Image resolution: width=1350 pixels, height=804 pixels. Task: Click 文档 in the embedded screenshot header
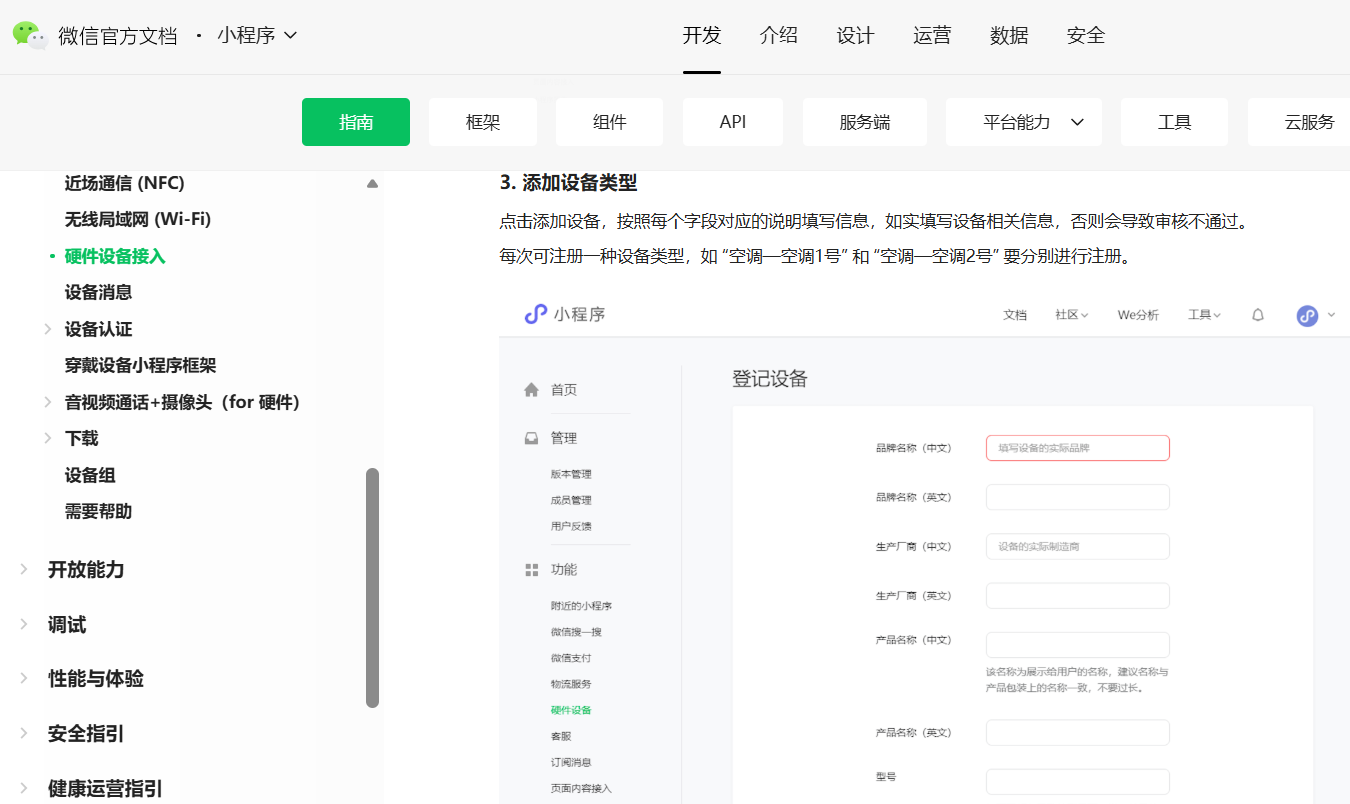(x=1015, y=315)
